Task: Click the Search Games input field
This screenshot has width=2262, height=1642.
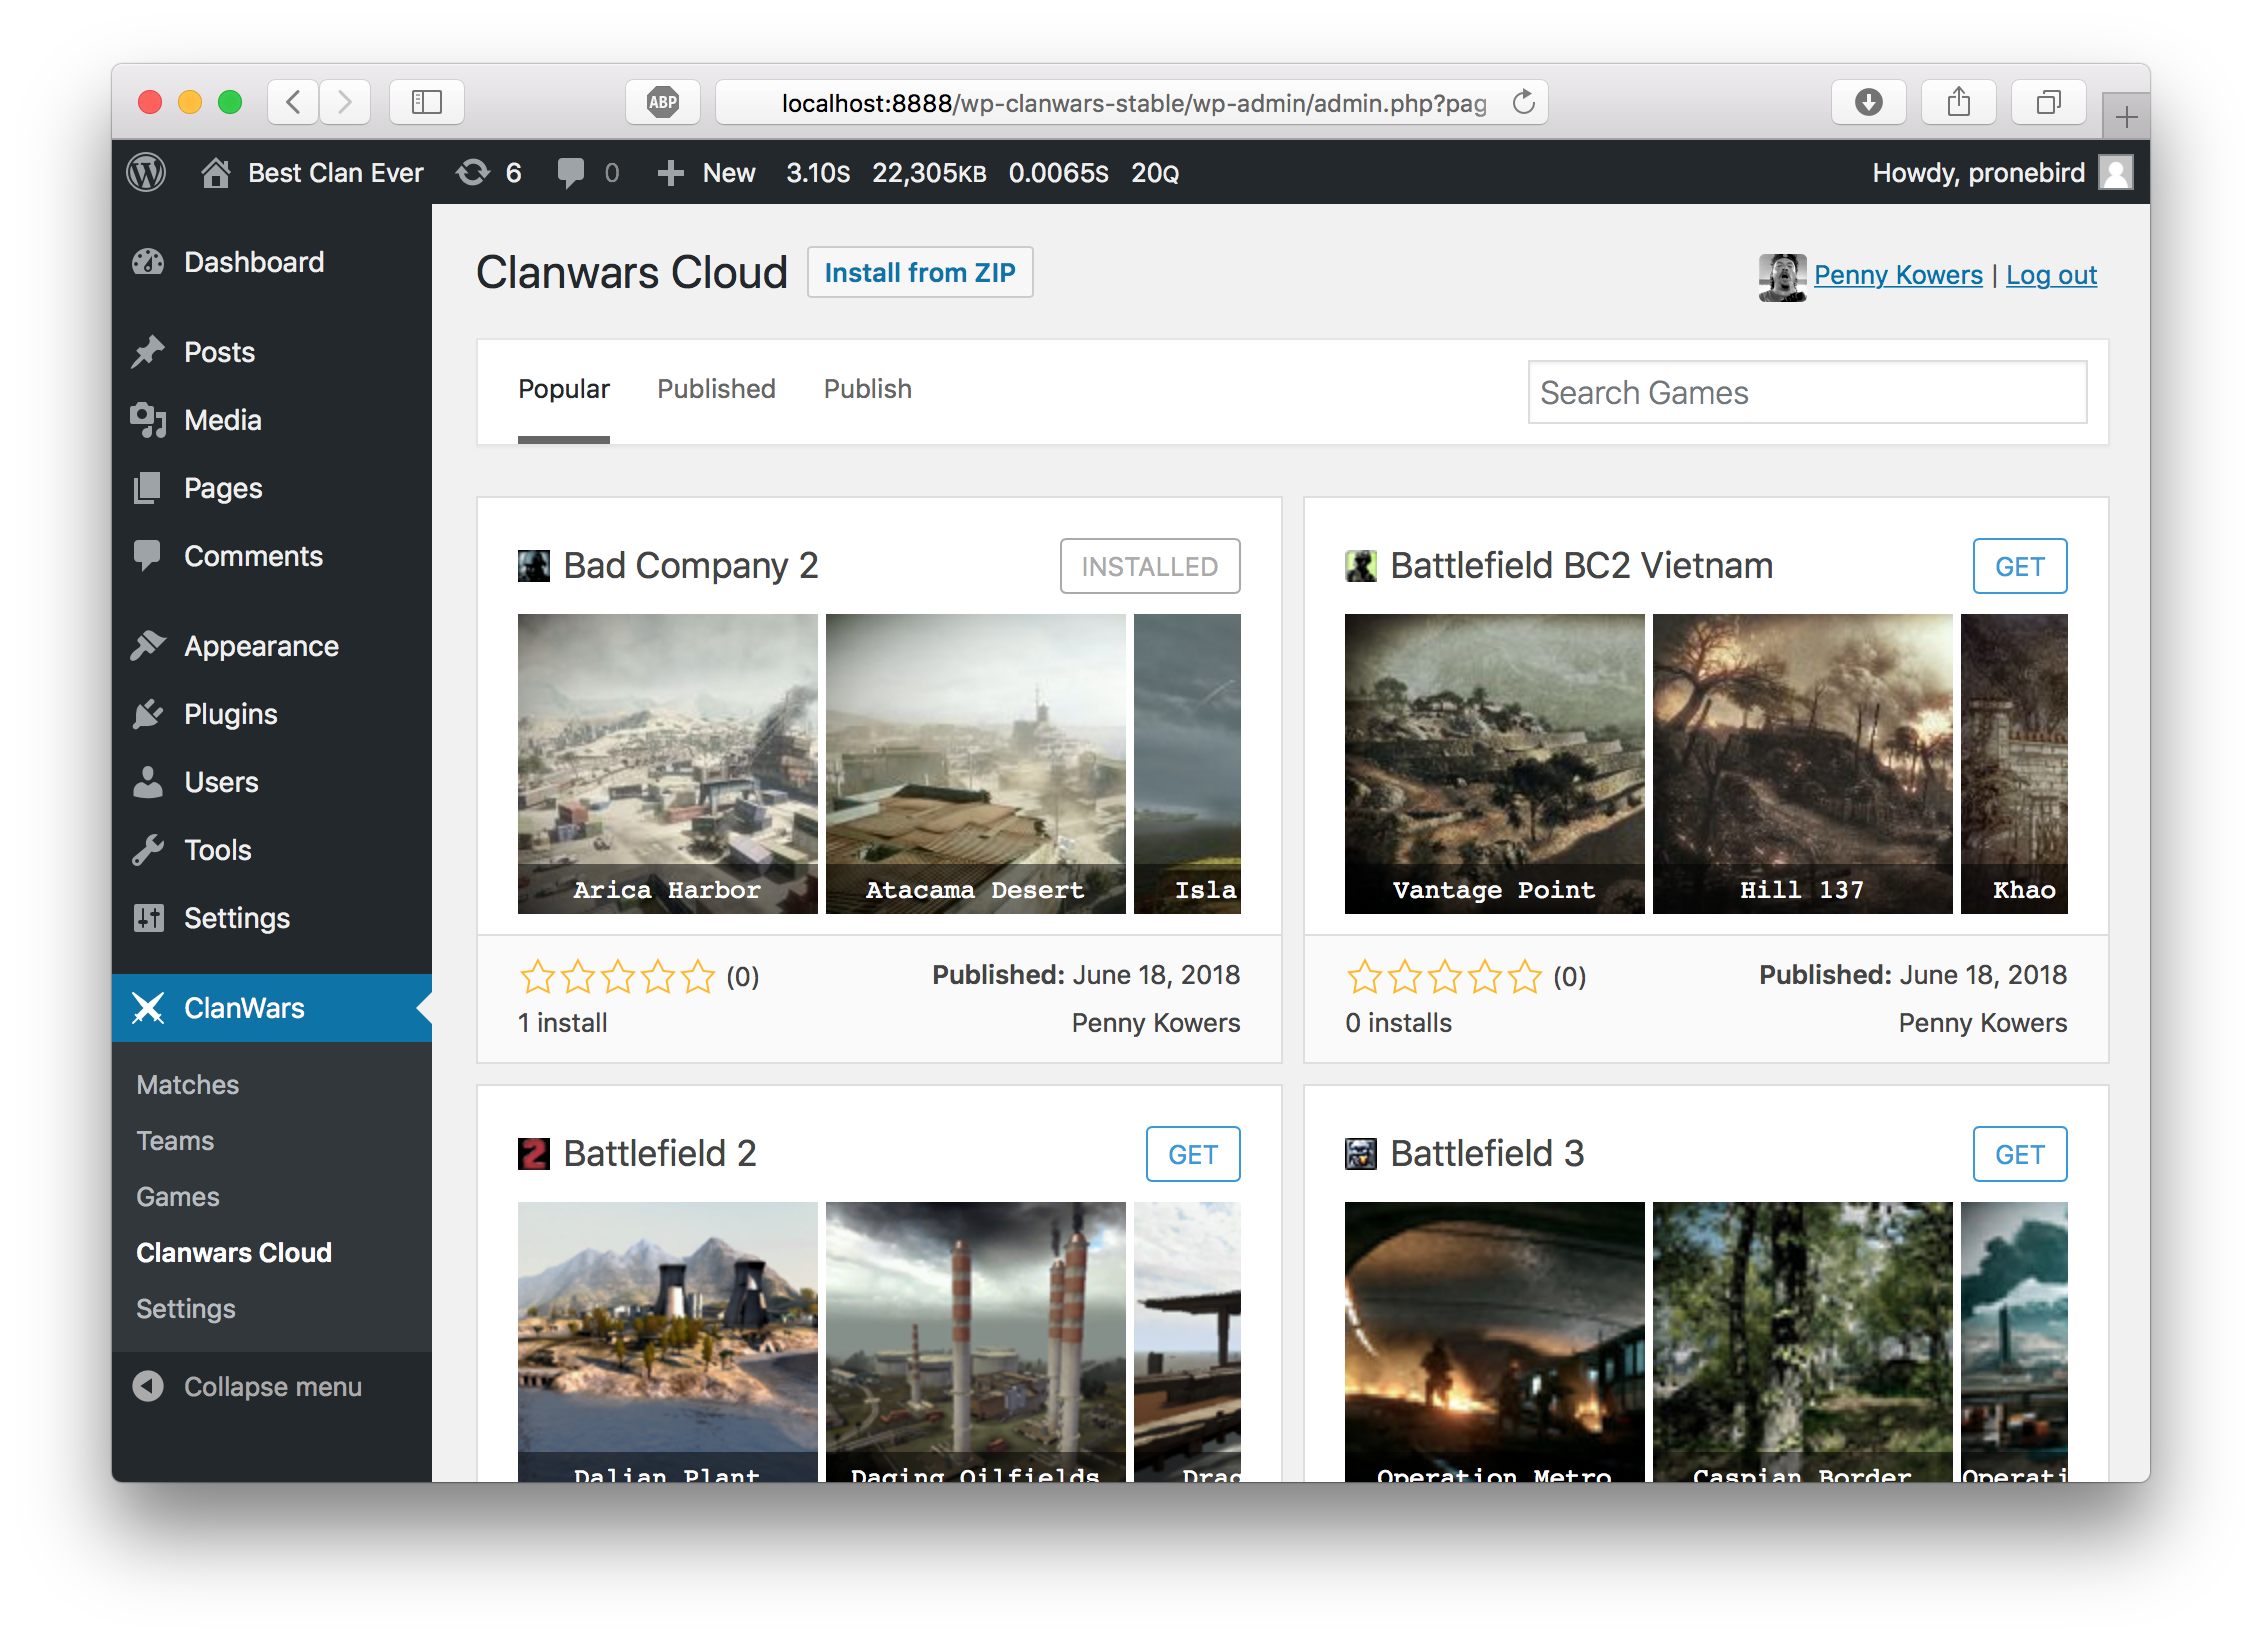Action: click(1806, 392)
